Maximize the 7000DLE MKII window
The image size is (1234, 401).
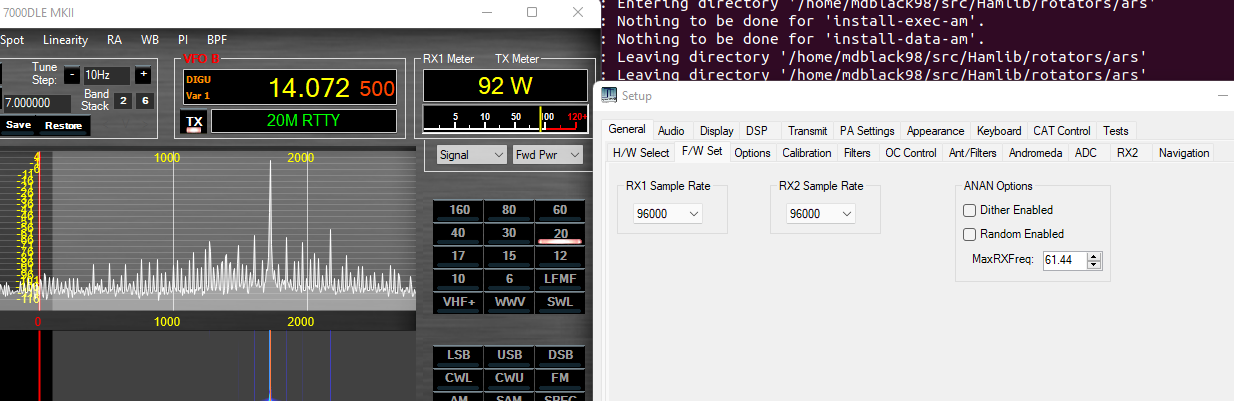[532, 12]
